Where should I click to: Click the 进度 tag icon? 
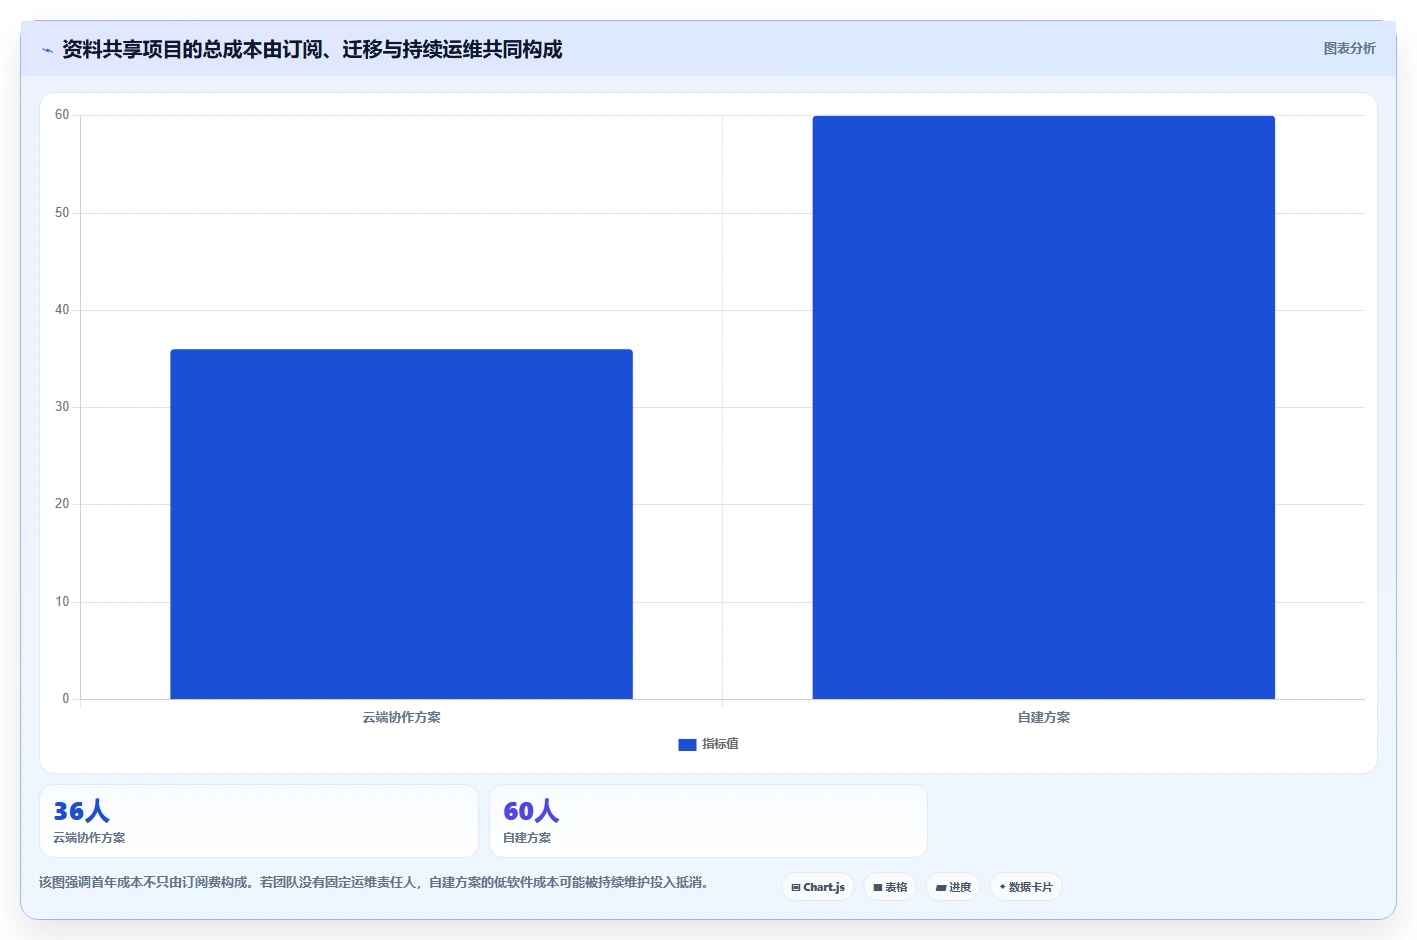[941, 887]
